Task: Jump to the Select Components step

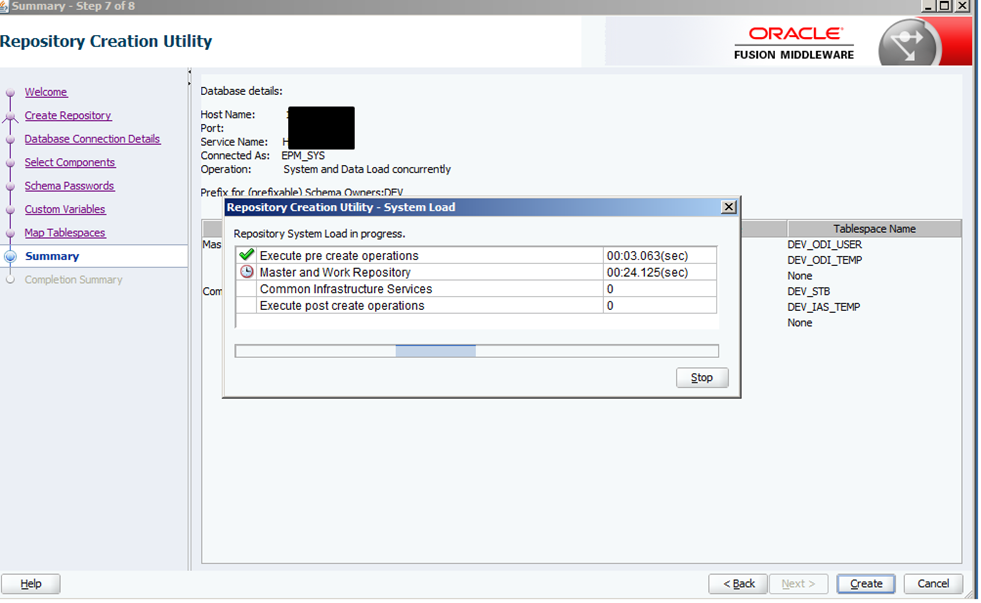Action: (70, 163)
